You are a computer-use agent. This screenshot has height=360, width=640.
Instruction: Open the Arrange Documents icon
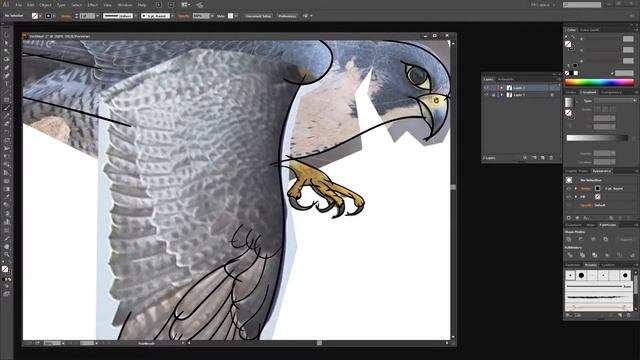[186, 5]
